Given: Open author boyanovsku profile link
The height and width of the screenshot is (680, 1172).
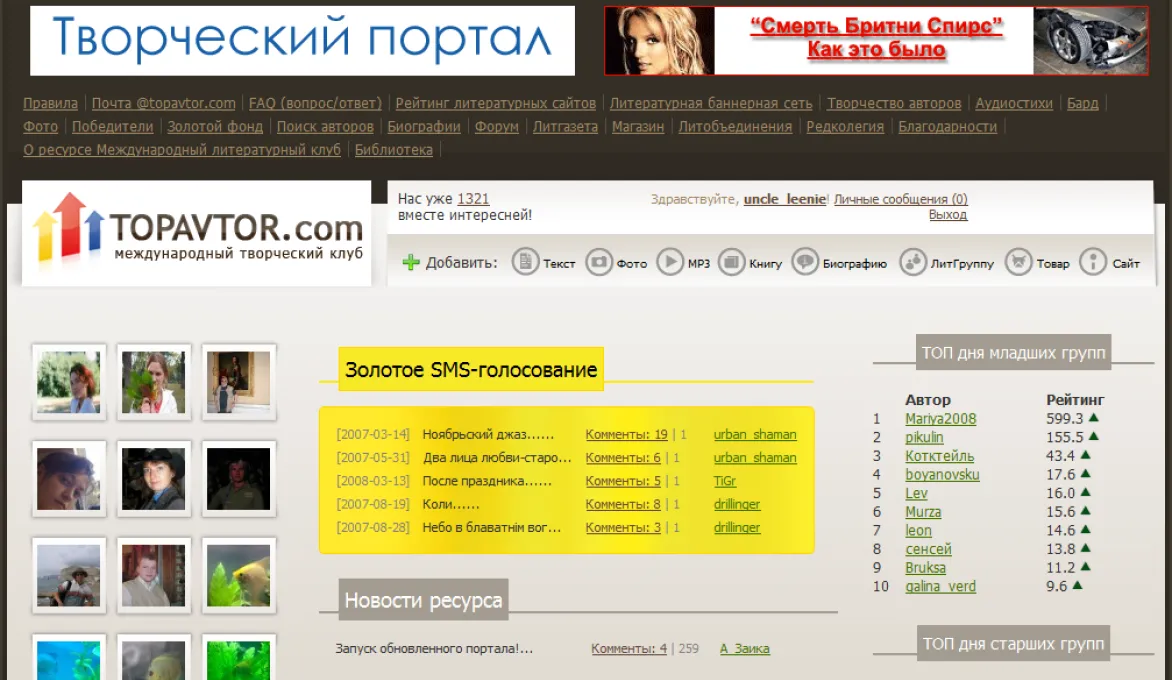Looking at the screenshot, I should [x=942, y=475].
